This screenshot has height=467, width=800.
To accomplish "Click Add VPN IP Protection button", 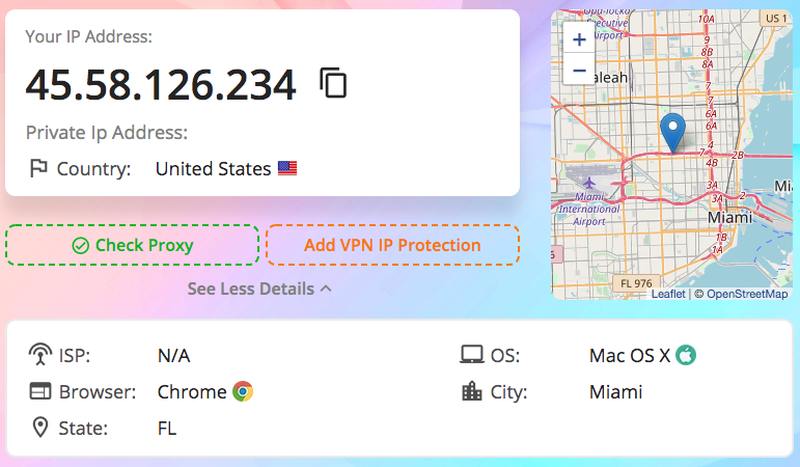I will 392,245.
